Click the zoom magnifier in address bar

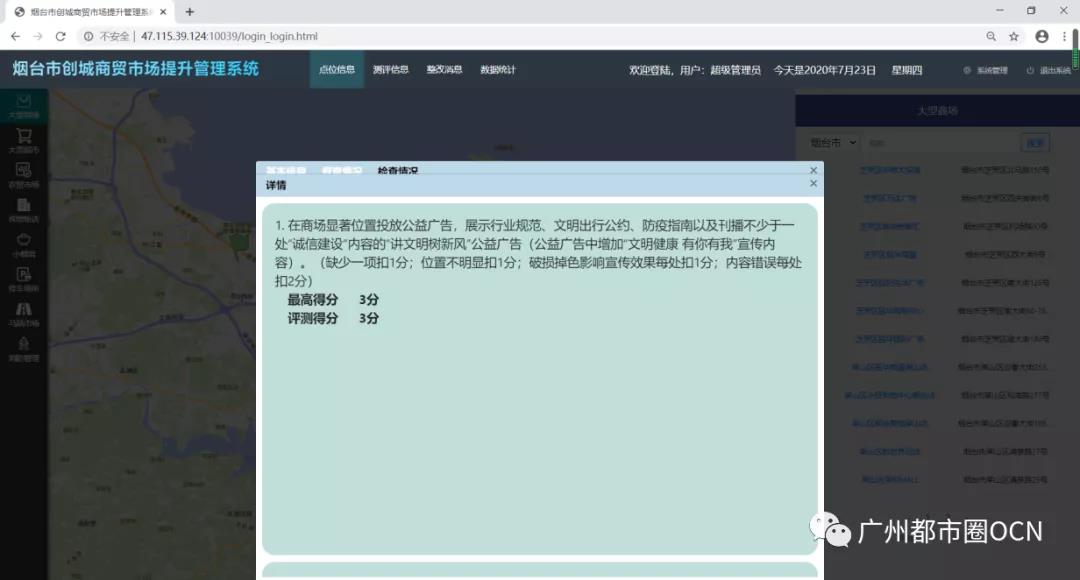(x=991, y=36)
